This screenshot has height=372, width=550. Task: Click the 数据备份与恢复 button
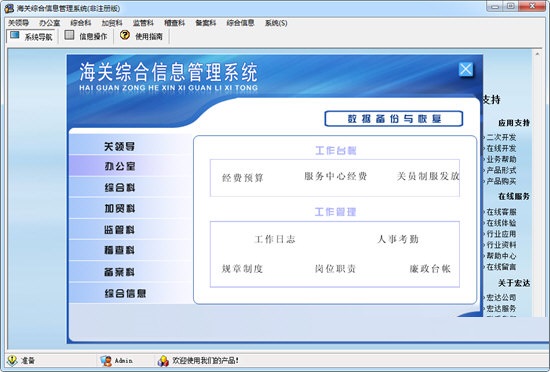click(x=394, y=119)
